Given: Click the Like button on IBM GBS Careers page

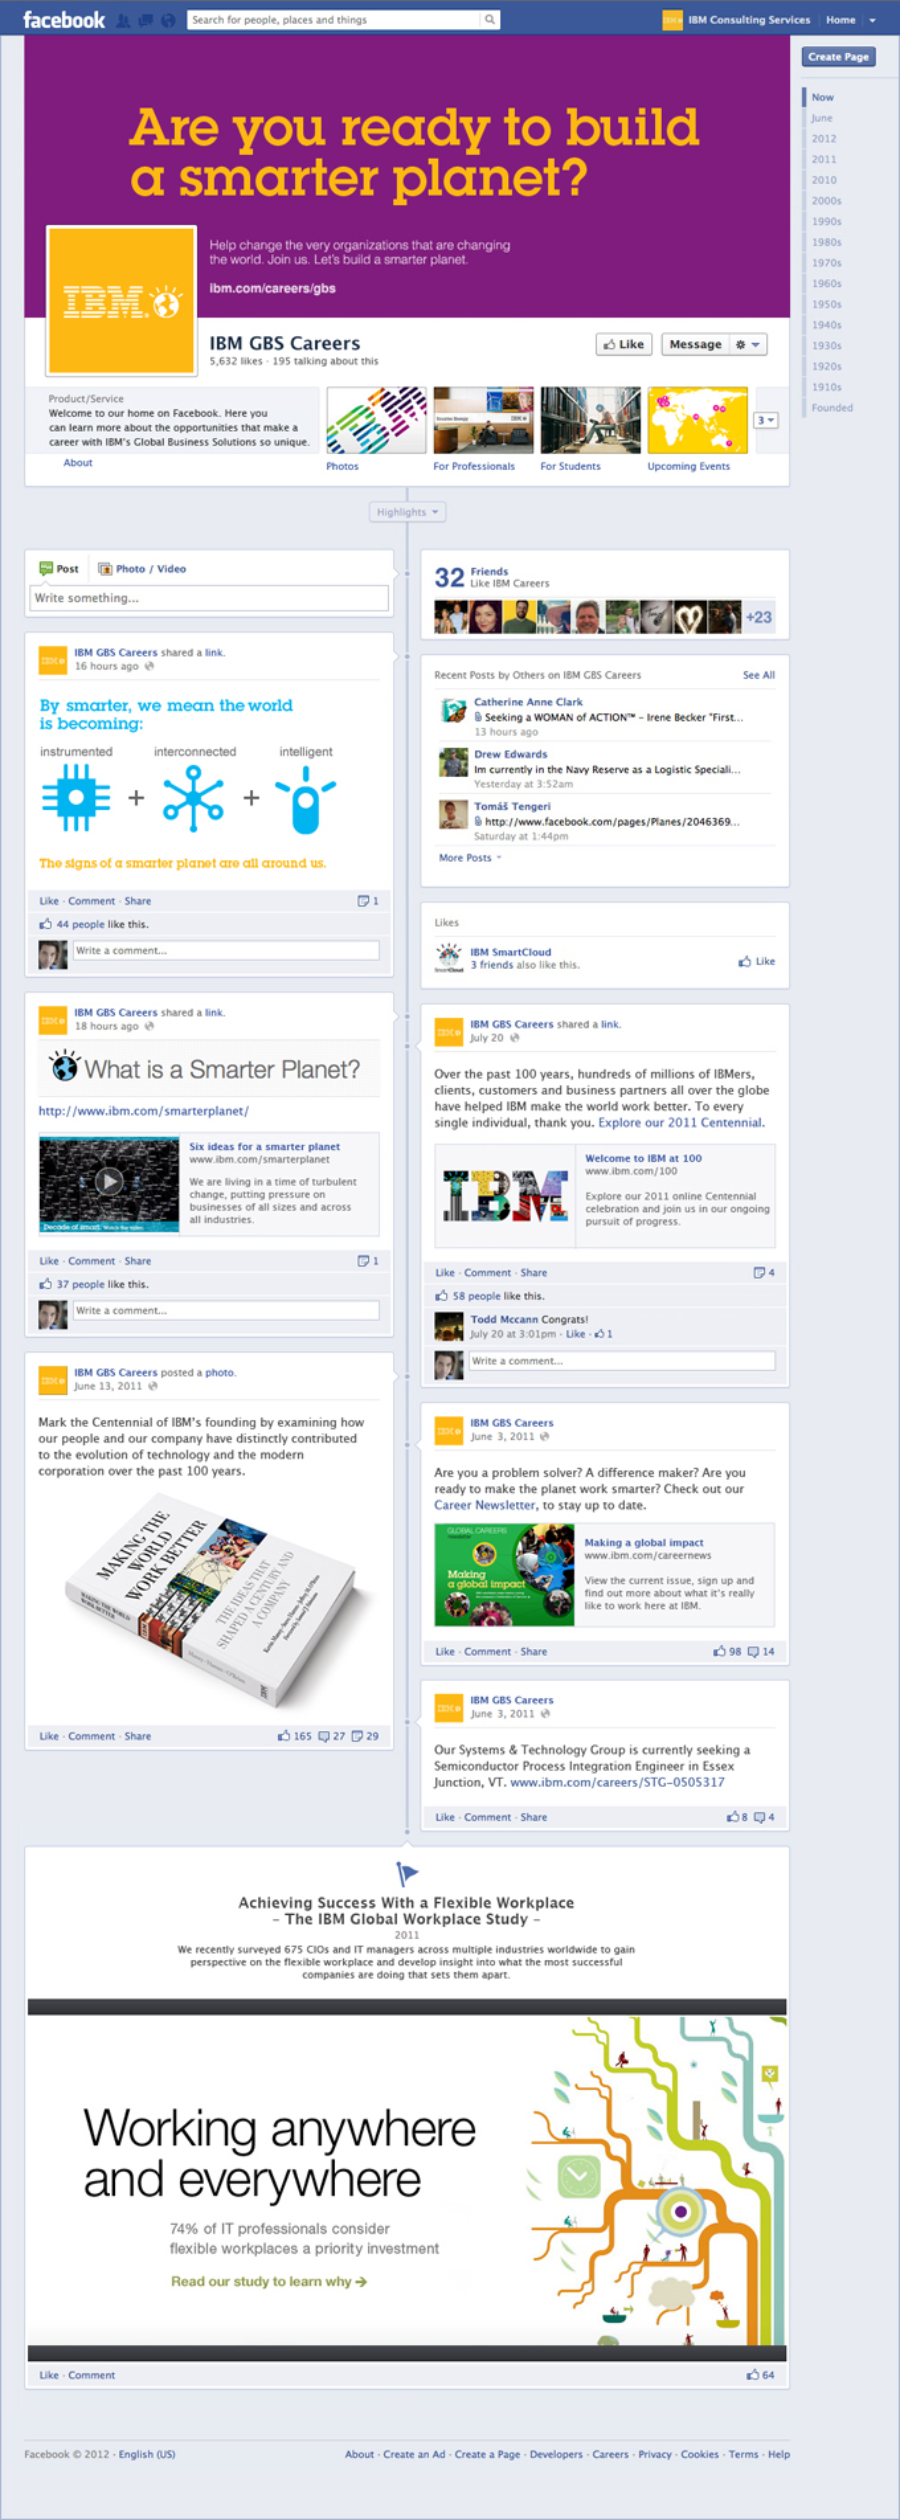Looking at the screenshot, I should click(624, 344).
